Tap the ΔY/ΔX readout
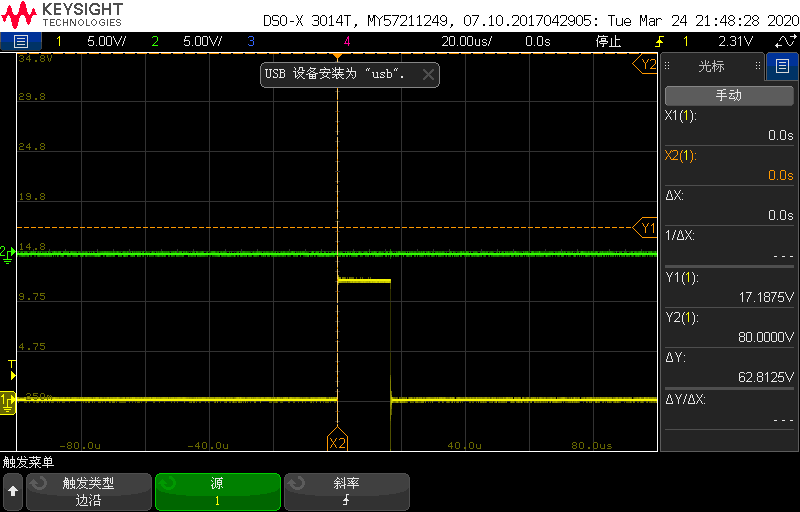This screenshot has height=512, width=800. pyautogui.click(x=729, y=409)
